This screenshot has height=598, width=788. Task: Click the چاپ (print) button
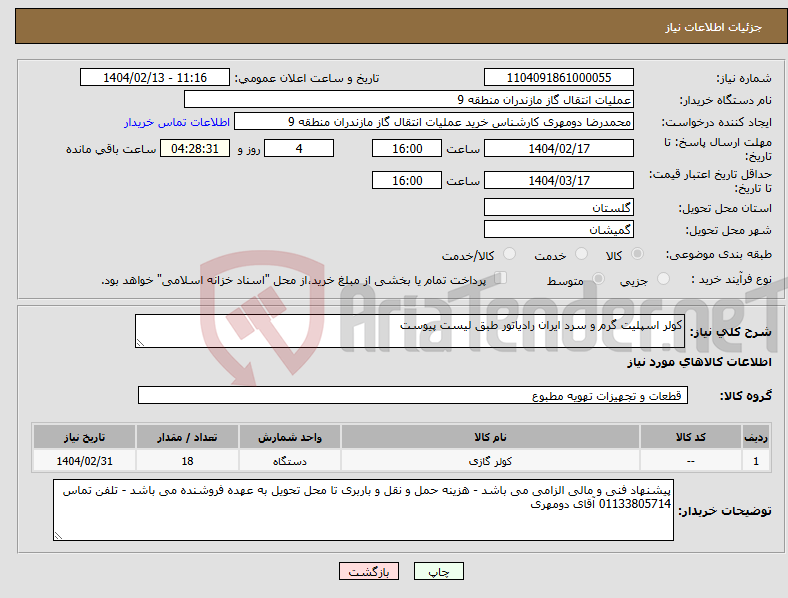point(438,571)
